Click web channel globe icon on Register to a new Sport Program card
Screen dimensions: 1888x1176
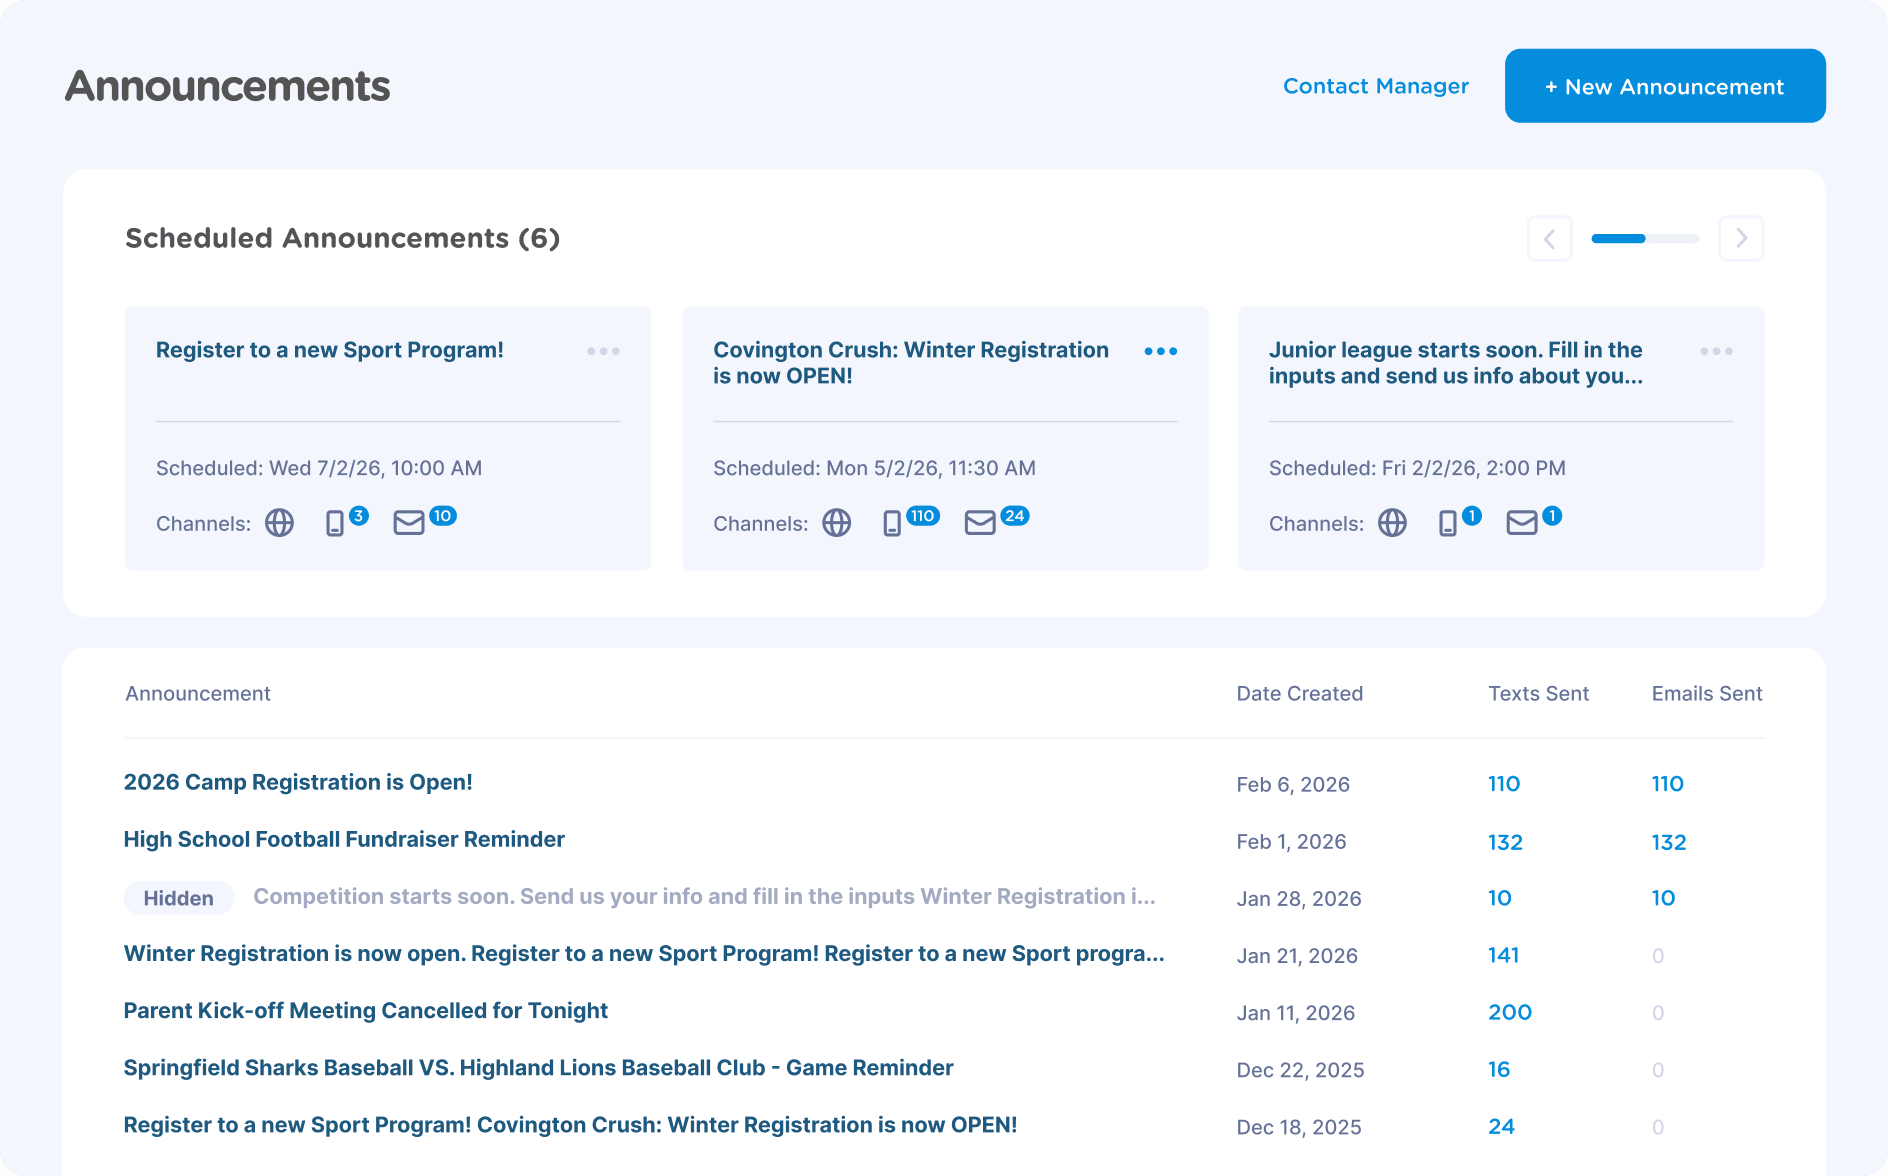[280, 523]
